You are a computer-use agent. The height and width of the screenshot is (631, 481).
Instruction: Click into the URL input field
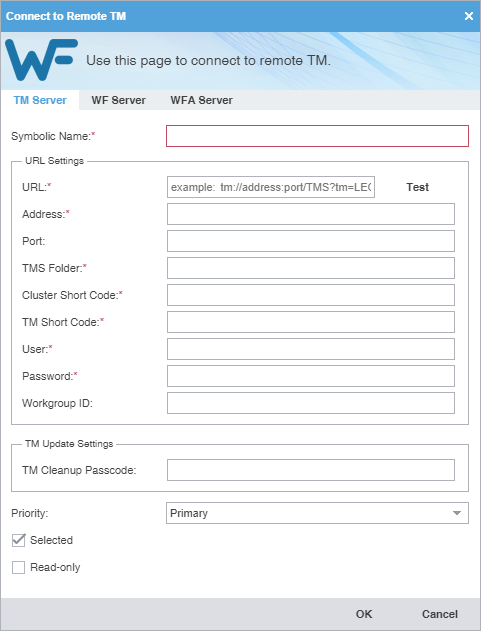click(x=271, y=187)
